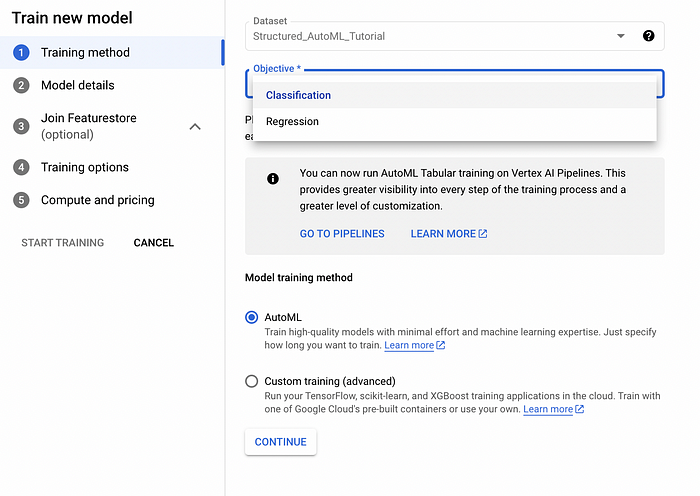Choose Regression from the Objective list

pos(454,121)
